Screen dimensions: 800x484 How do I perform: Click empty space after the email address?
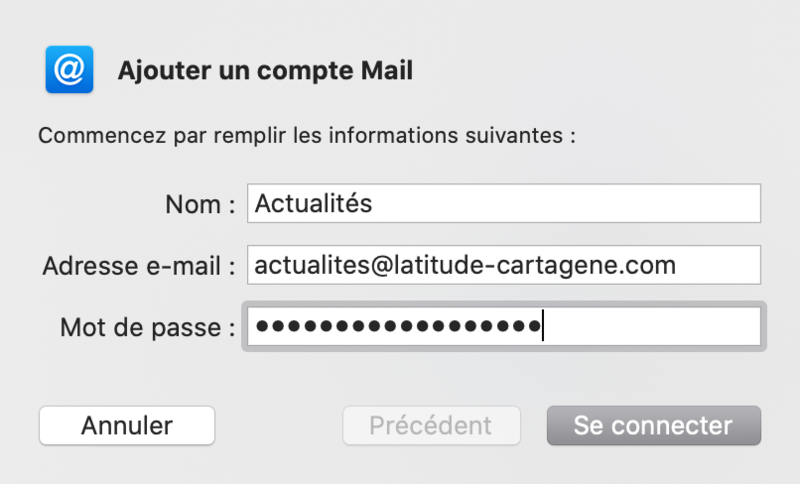[718, 265]
